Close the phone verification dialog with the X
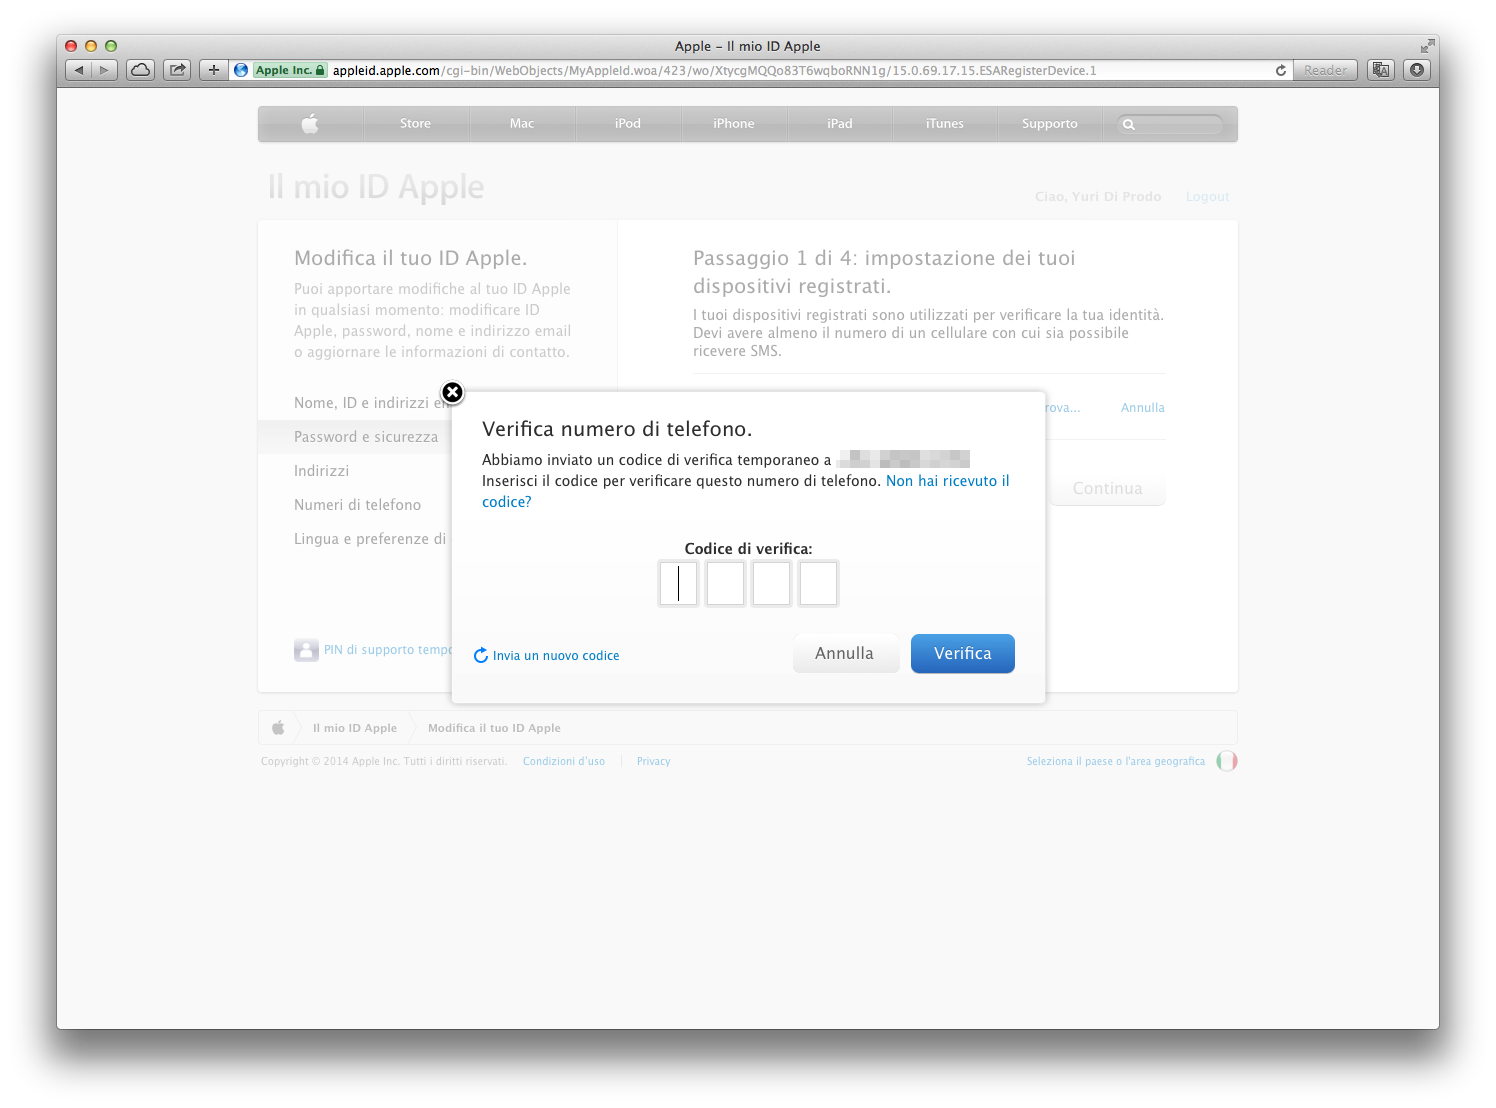Screen dimensions: 1496x1108 click(453, 392)
